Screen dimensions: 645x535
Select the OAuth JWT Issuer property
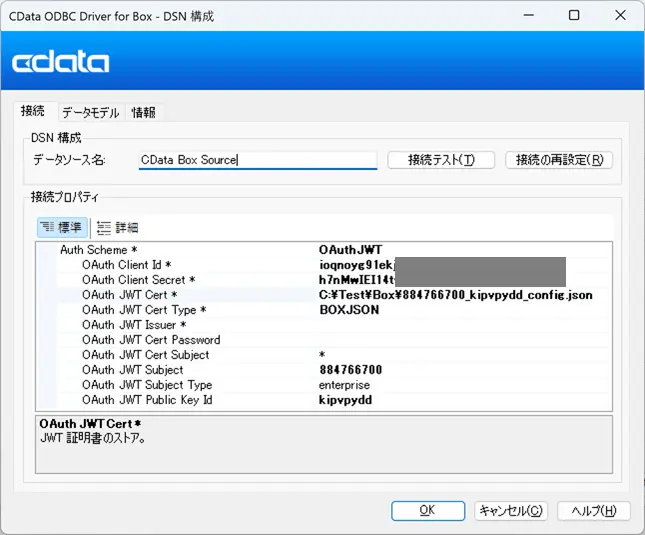(132, 325)
